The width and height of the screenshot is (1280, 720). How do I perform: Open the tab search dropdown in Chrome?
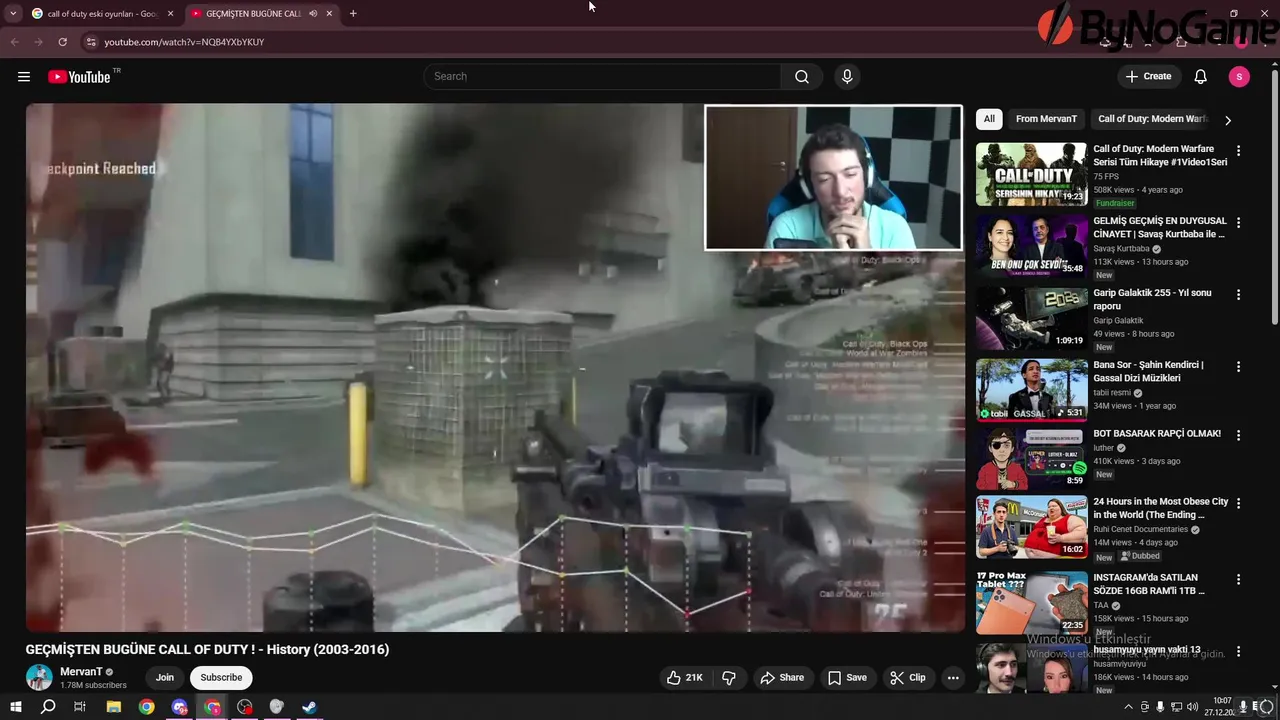point(13,14)
